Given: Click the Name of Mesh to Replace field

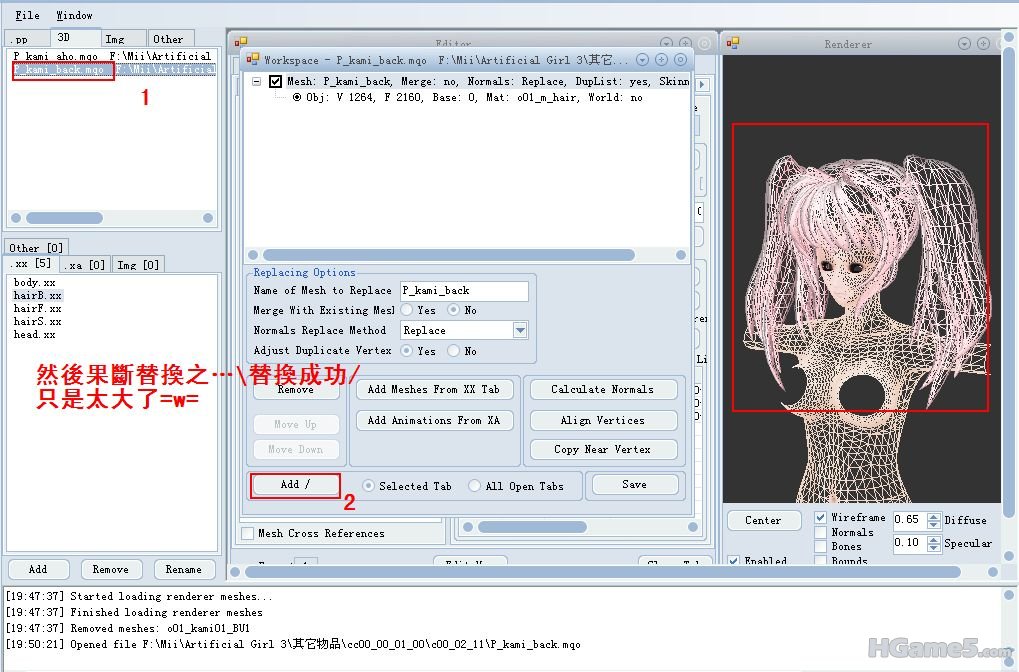Looking at the screenshot, I should click(464, 291).
